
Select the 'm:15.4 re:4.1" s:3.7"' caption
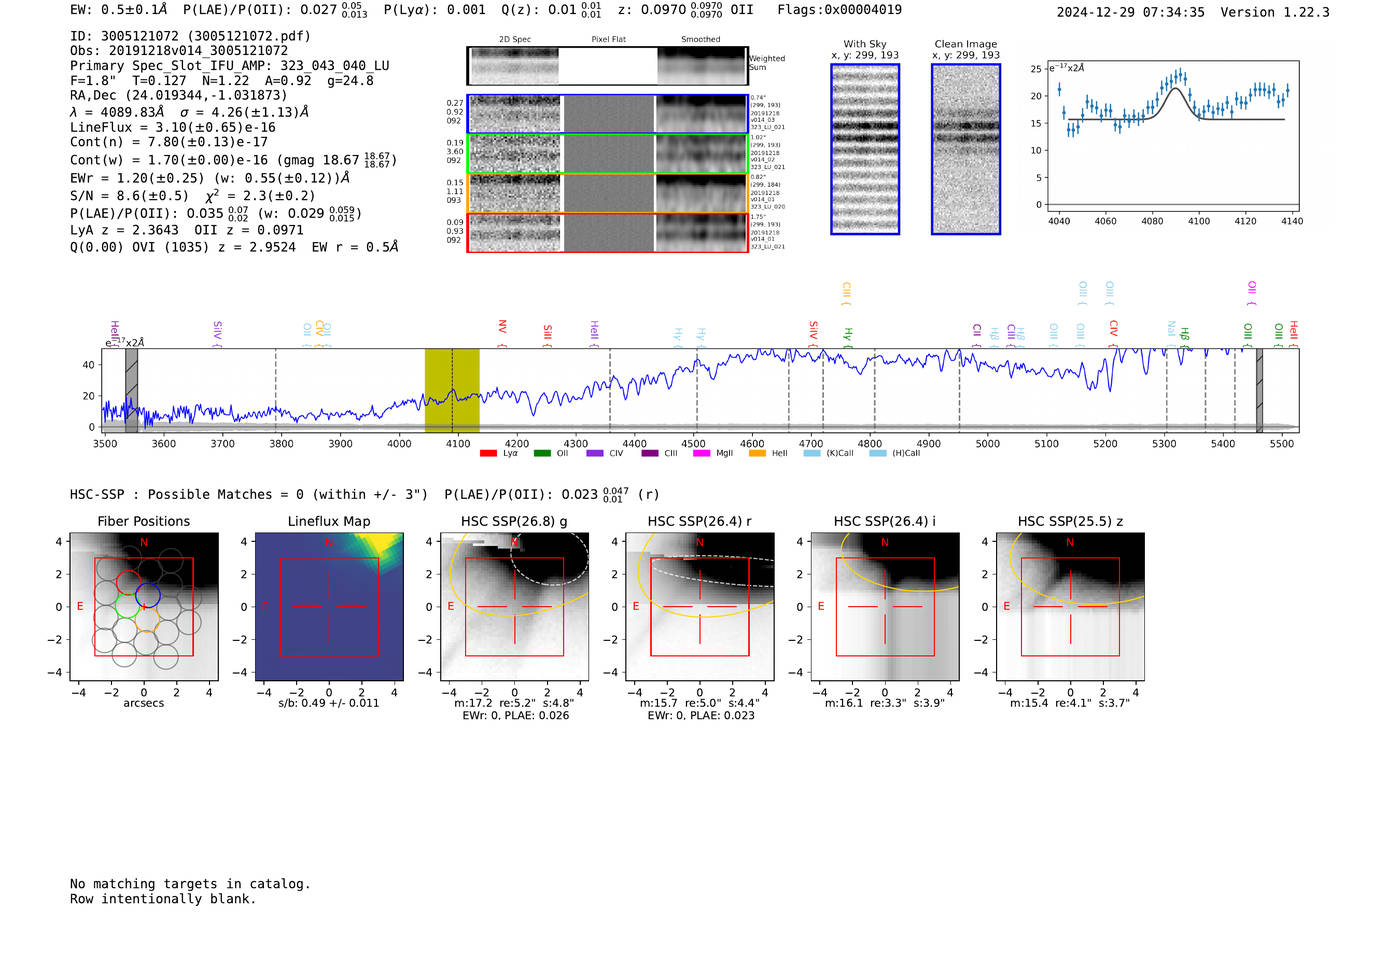pos(1070,703)
